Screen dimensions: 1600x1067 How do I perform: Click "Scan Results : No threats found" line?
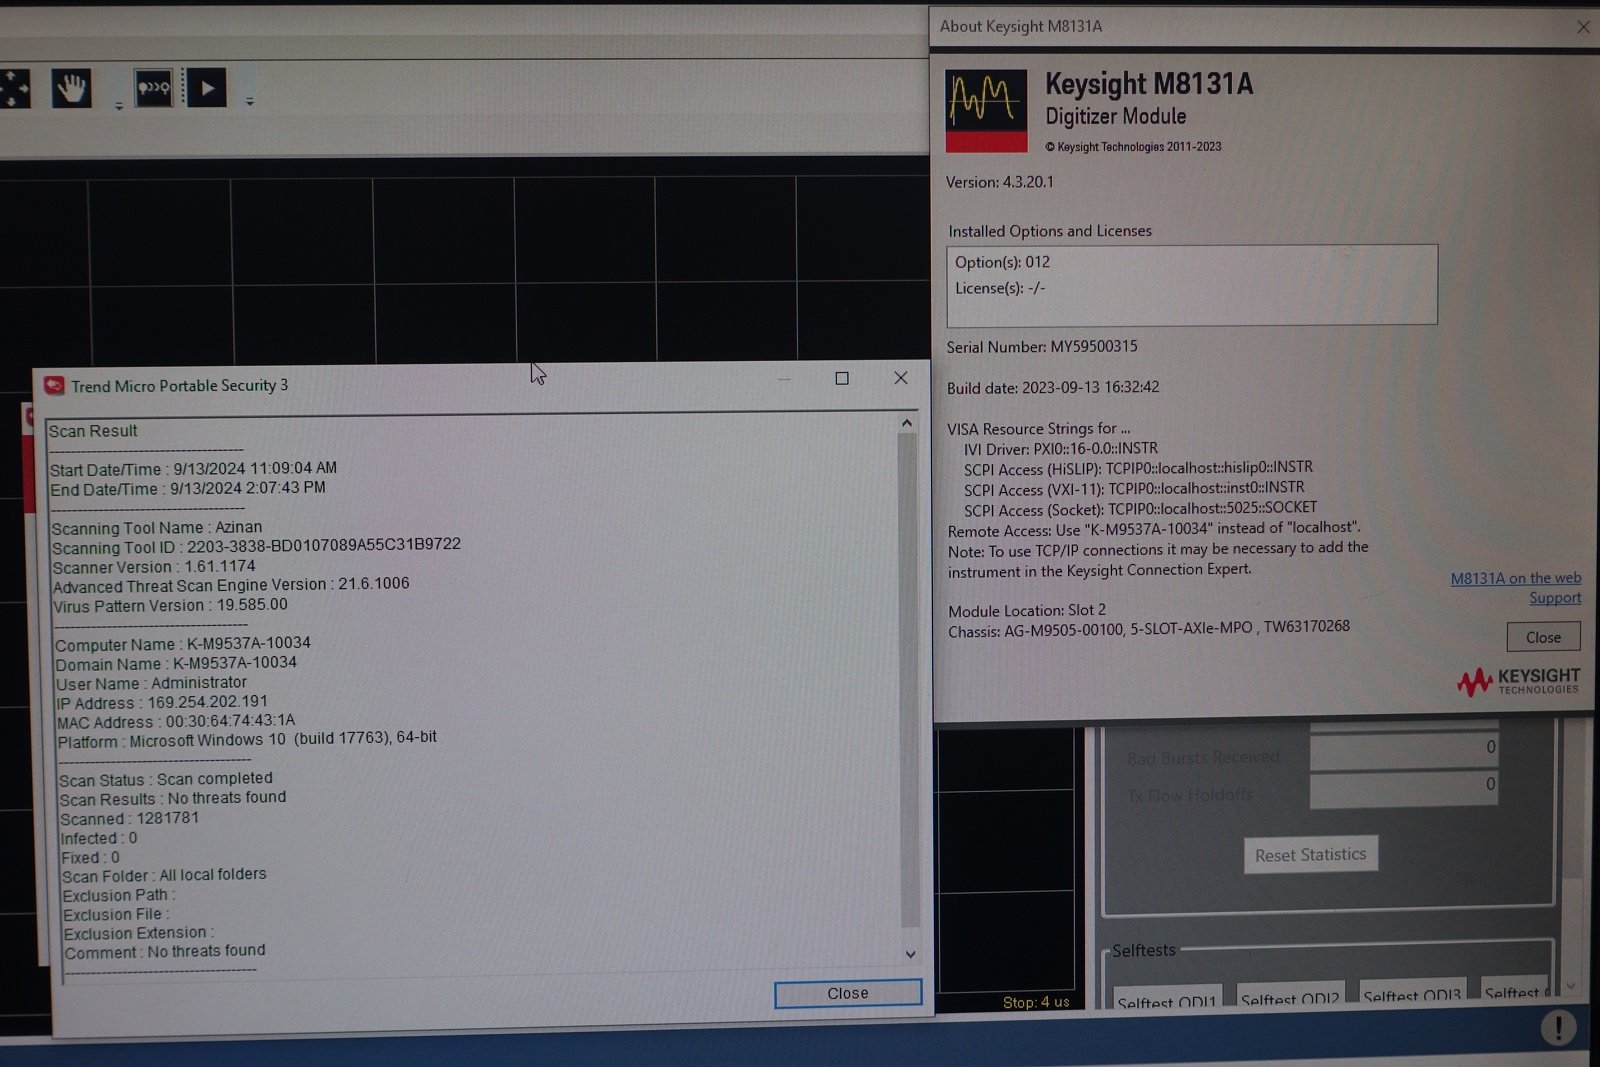[x=173, y=798]
